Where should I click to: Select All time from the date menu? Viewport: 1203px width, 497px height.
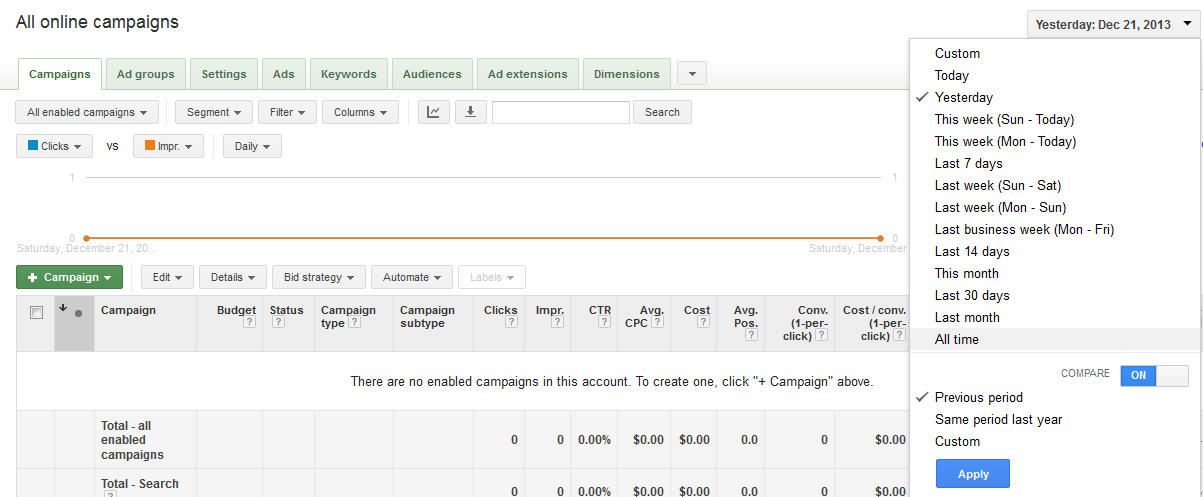(957, 339)
